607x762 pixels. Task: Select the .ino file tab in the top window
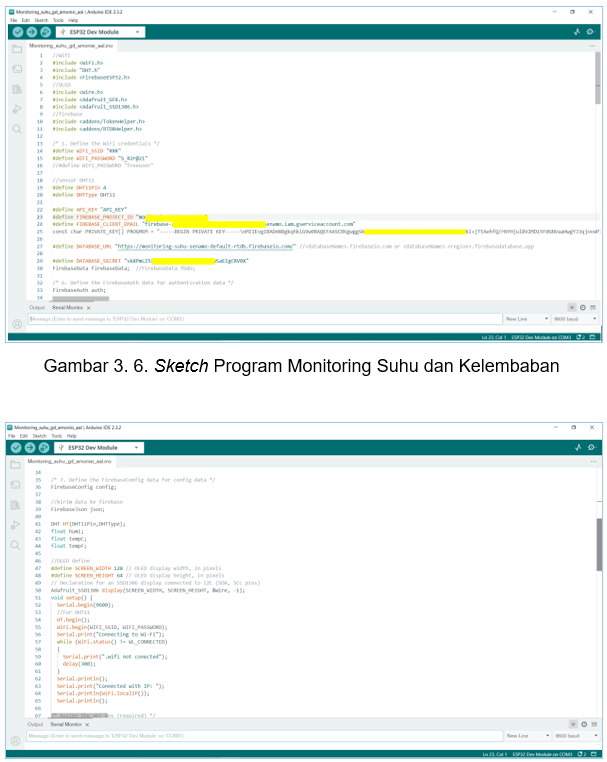pos(71,46)
